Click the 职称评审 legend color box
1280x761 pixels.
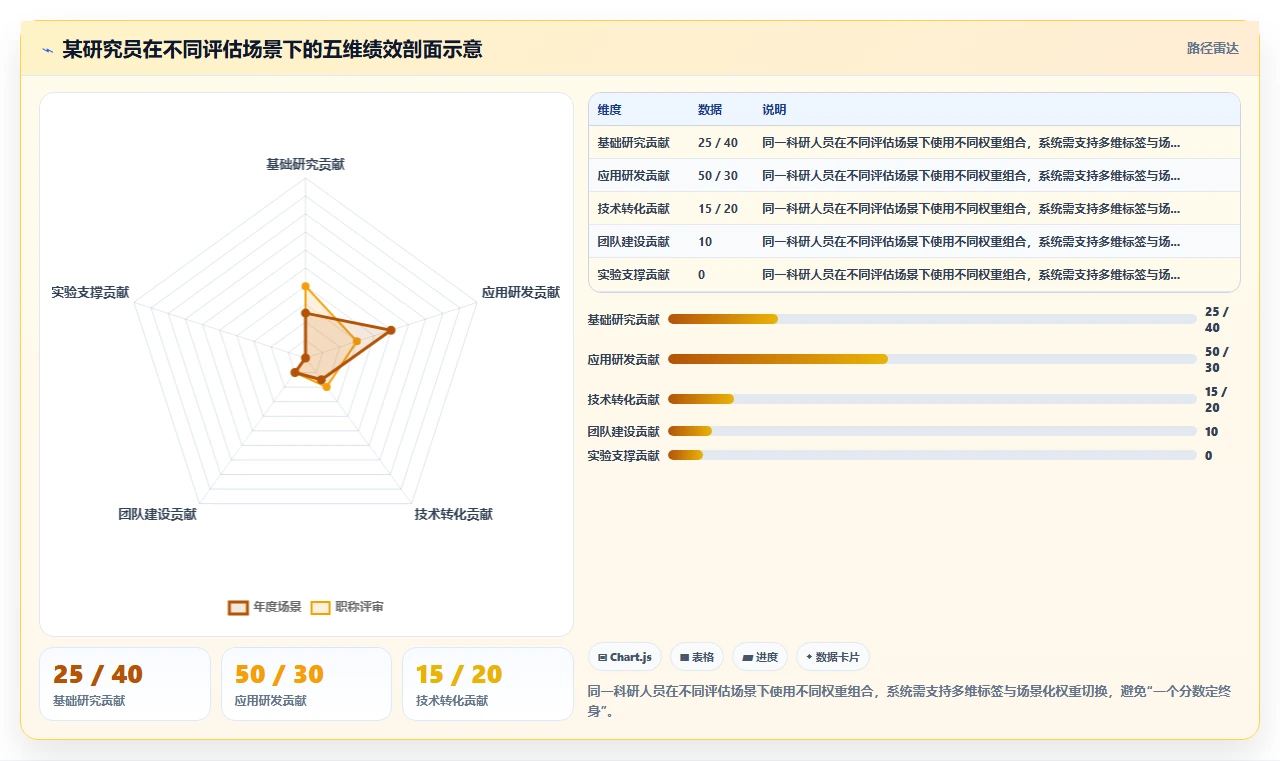click(320, 607)
